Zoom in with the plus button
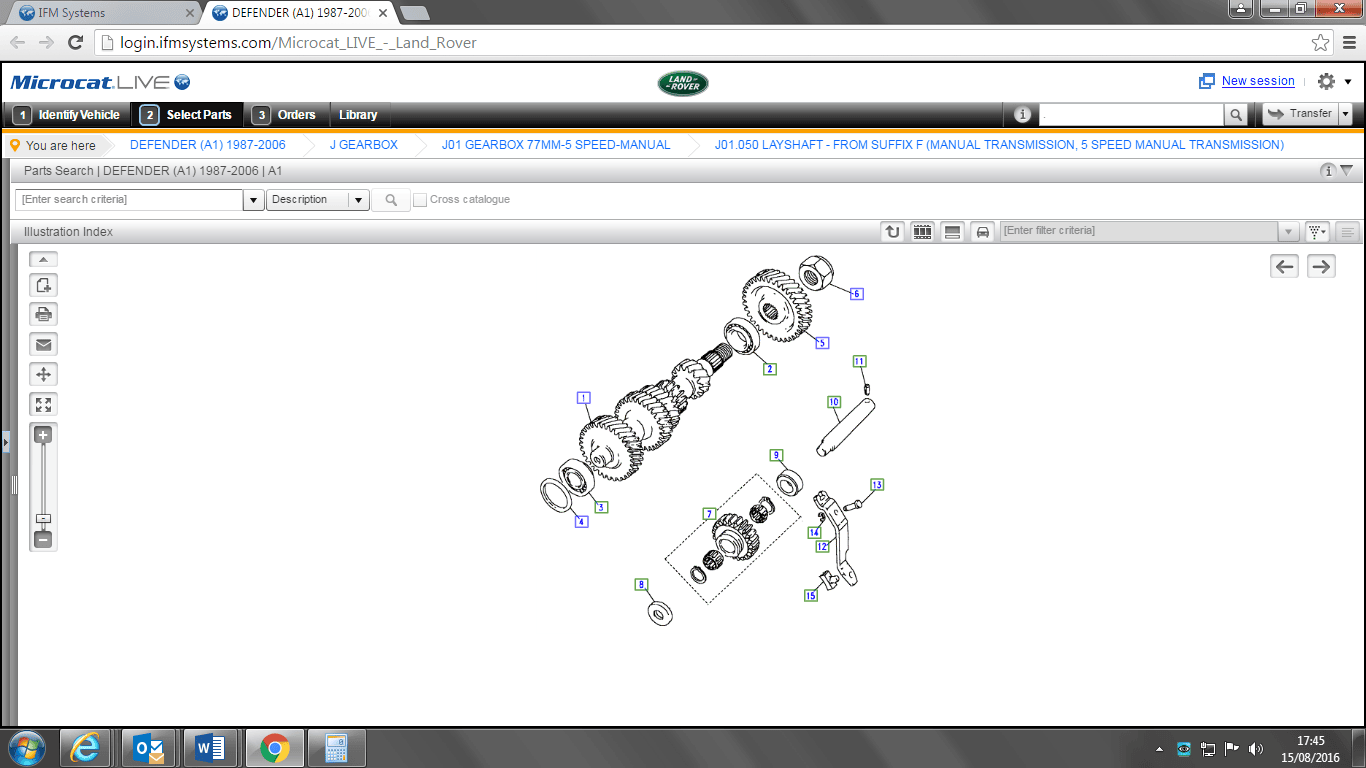The height and width of the screenshot is (768, 1366). pyautogui.click(x=43, y=435)
